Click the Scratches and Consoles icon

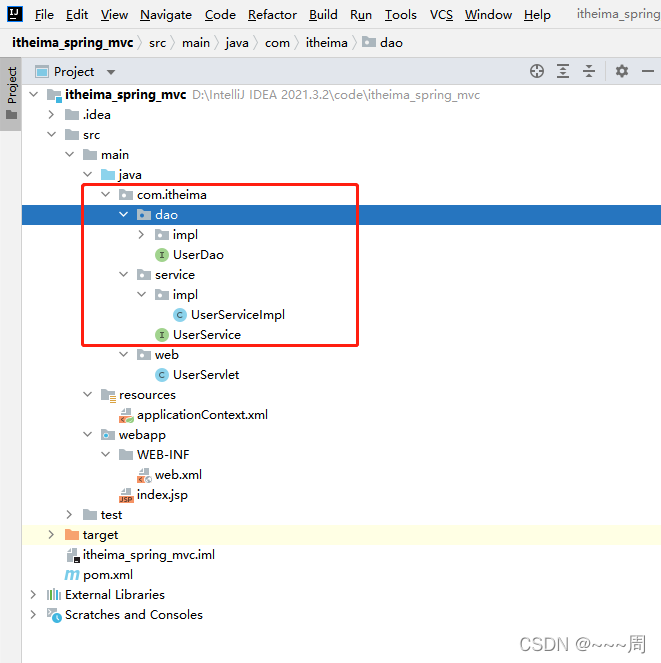[54, 615]
